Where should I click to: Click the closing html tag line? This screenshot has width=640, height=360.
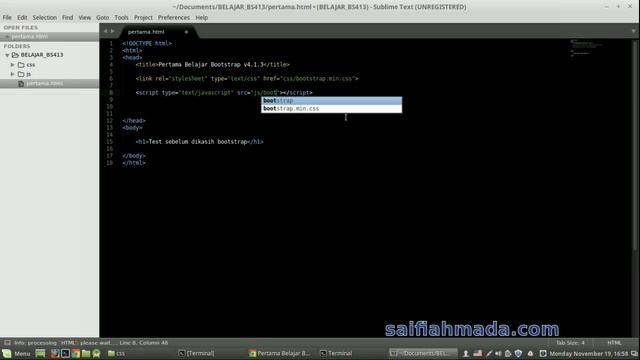pyautogui.click(x=134, y=162)
